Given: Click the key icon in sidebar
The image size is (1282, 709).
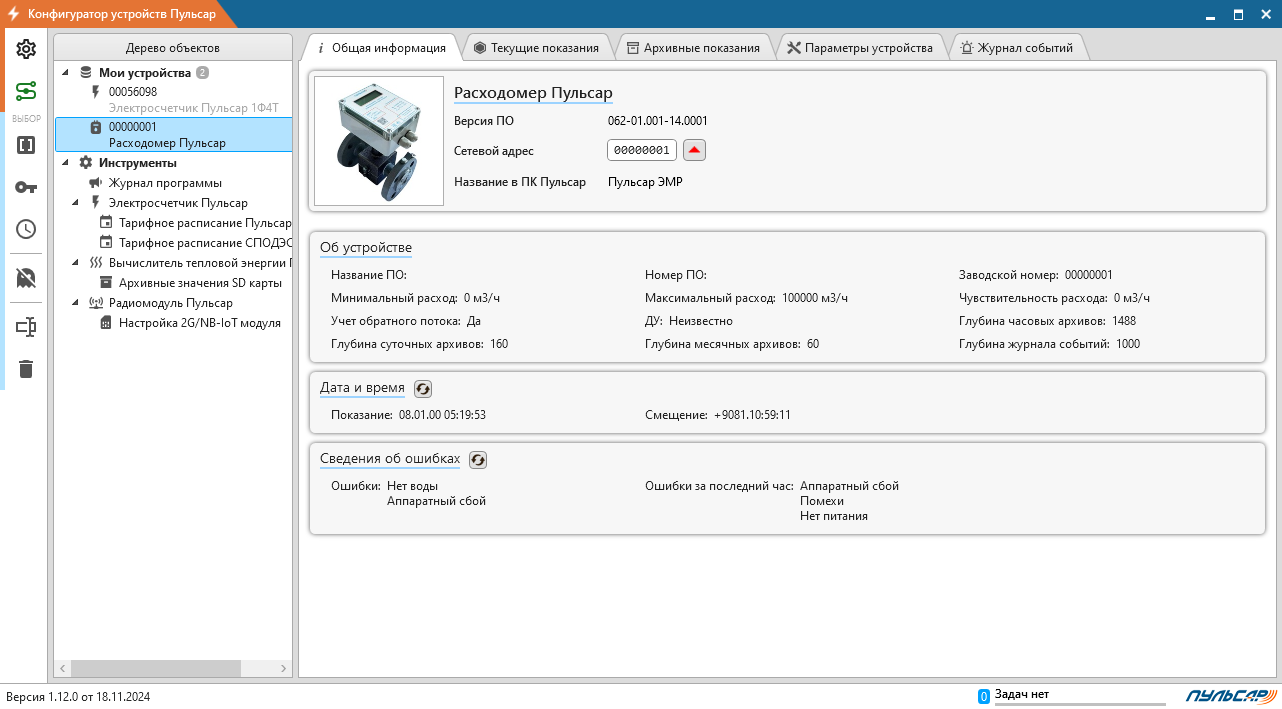Looking at the screenshot, I should 26,187.
